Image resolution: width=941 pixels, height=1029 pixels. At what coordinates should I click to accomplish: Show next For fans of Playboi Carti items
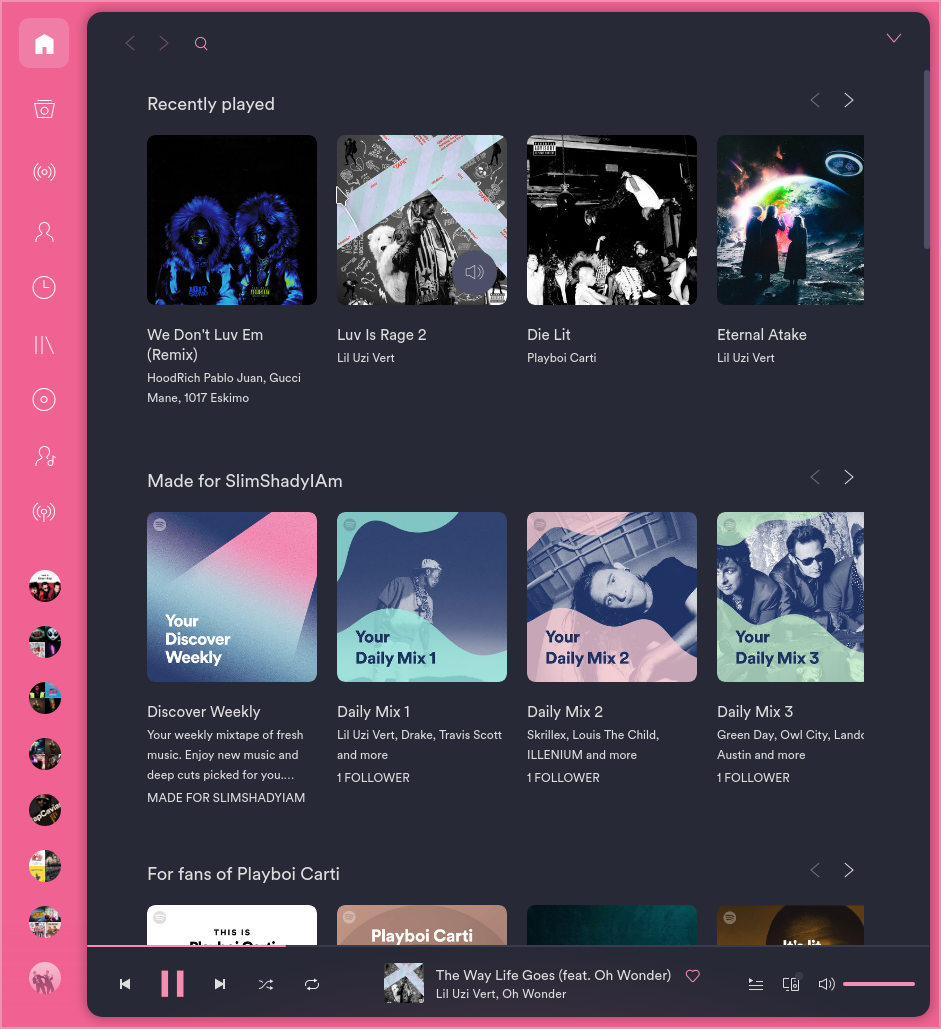[848, 870]
